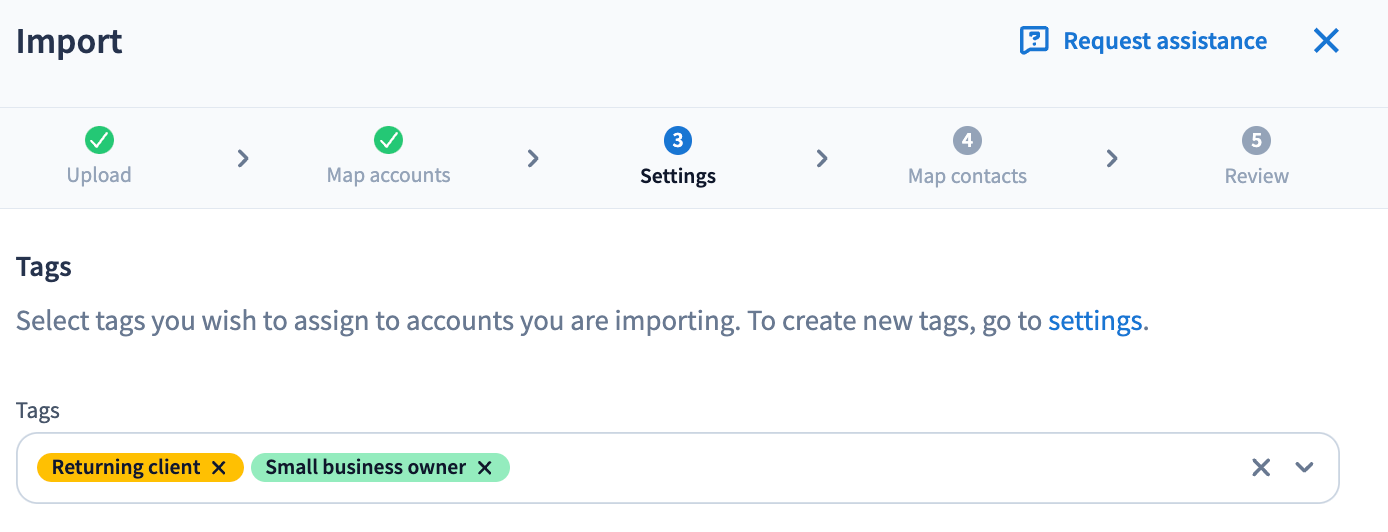1388x532 pixels.
Task: Click the yellow Returning client tag
Action: (x=125, y=468)
